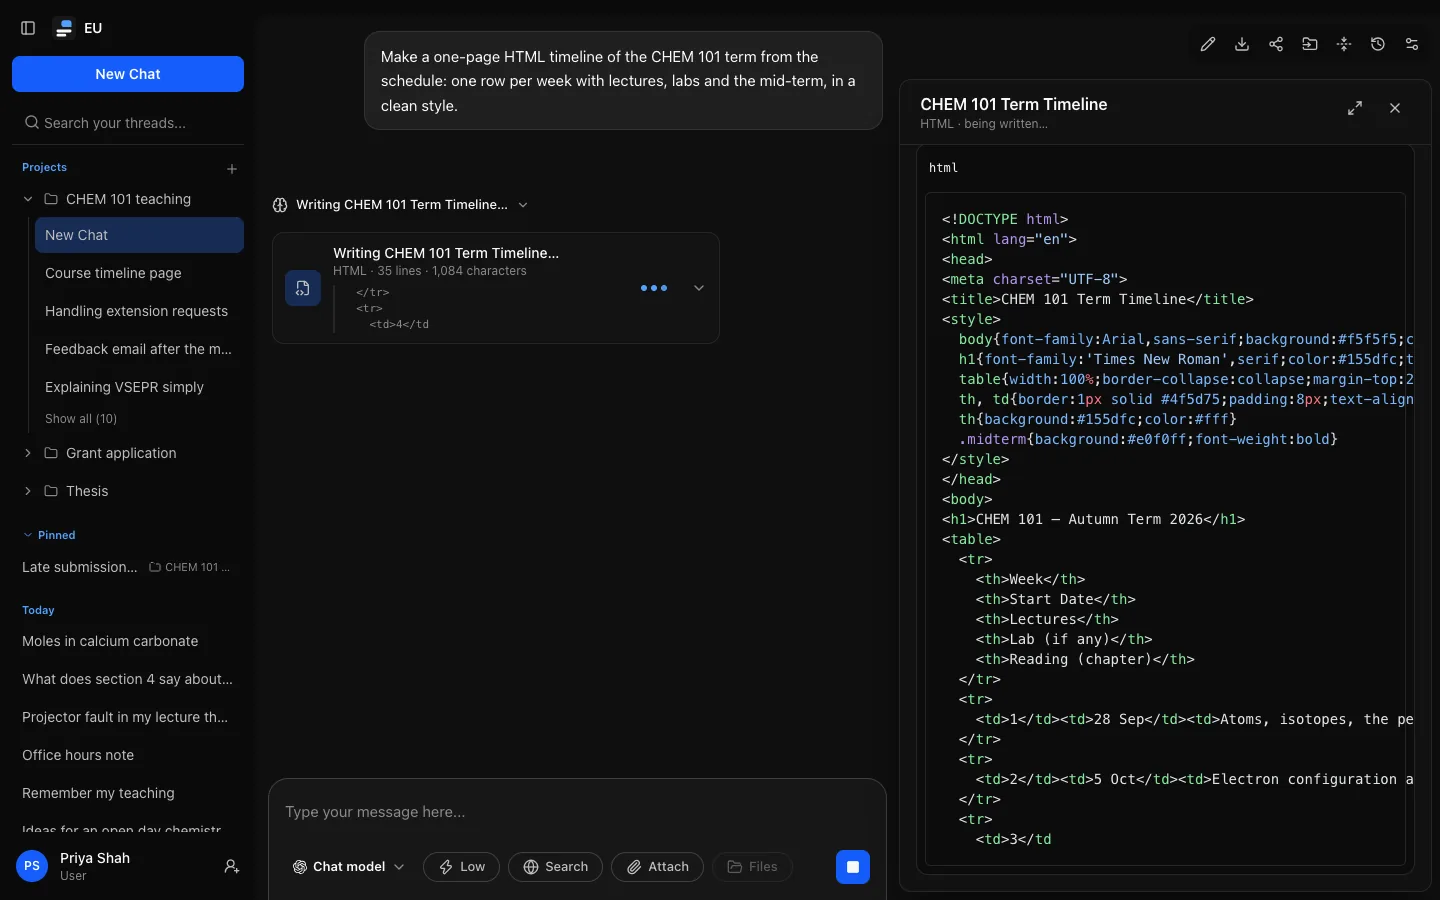
Task: Click the download icon in top toolbar
Action: pos(1242,44)
